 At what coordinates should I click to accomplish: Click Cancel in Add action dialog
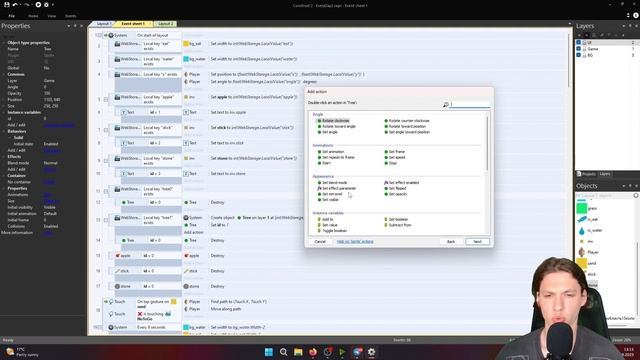pyautogui.click(x=320, y=242)
